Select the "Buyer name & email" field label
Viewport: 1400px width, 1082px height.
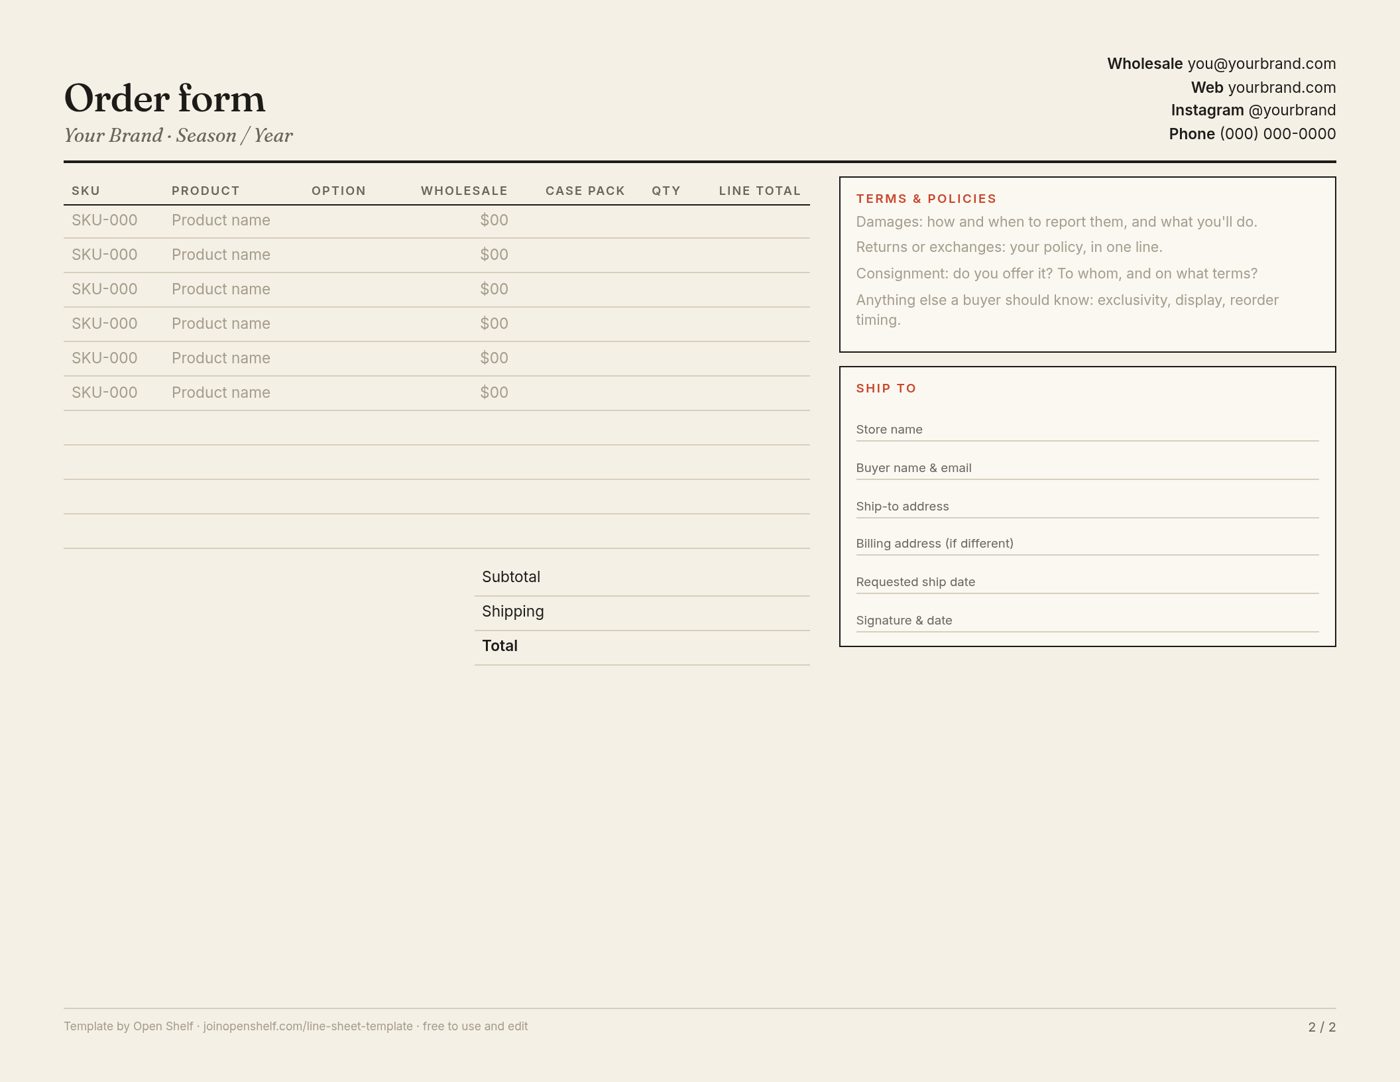point(914,468)
